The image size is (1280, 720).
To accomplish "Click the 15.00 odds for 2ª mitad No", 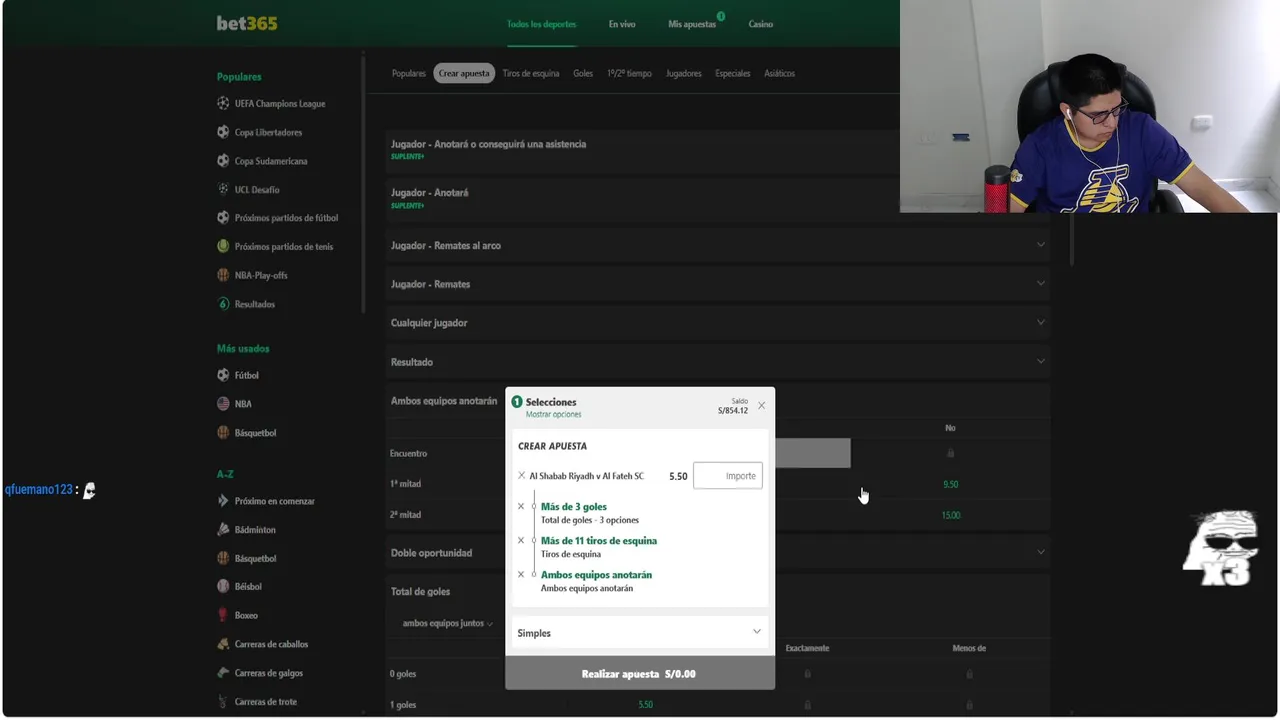I will pyautogui.click(x=950, y=515).
